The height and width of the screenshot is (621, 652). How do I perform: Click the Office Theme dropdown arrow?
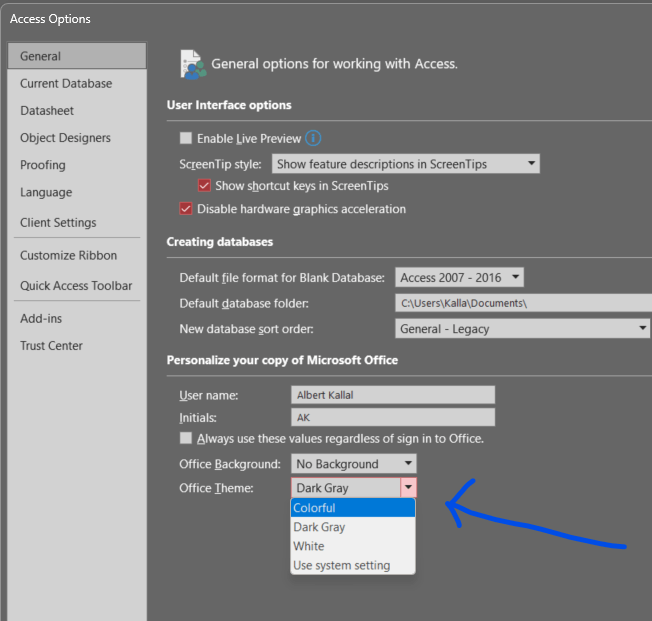(408, 487)
